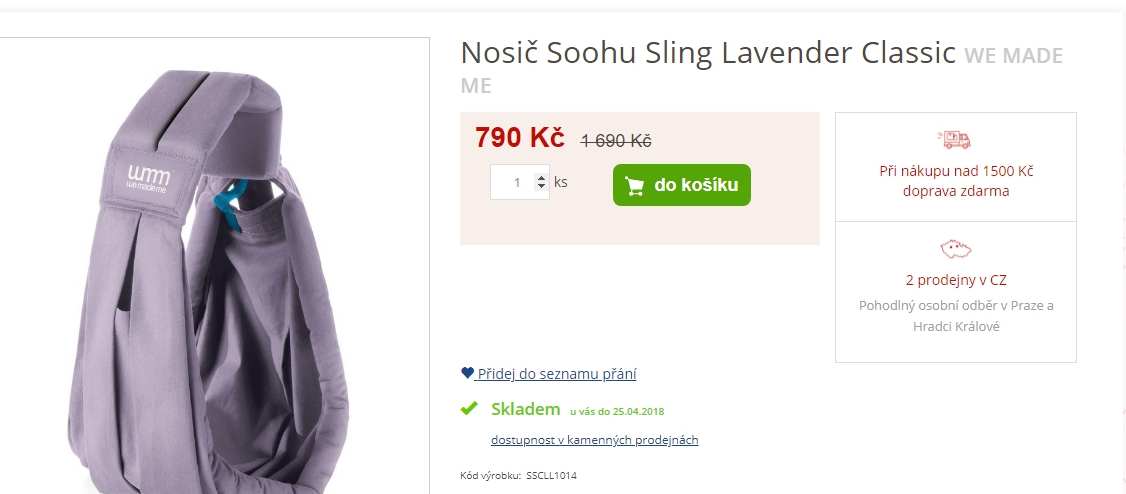Click the 2 prodejny v CZ text

click(956, 280)
